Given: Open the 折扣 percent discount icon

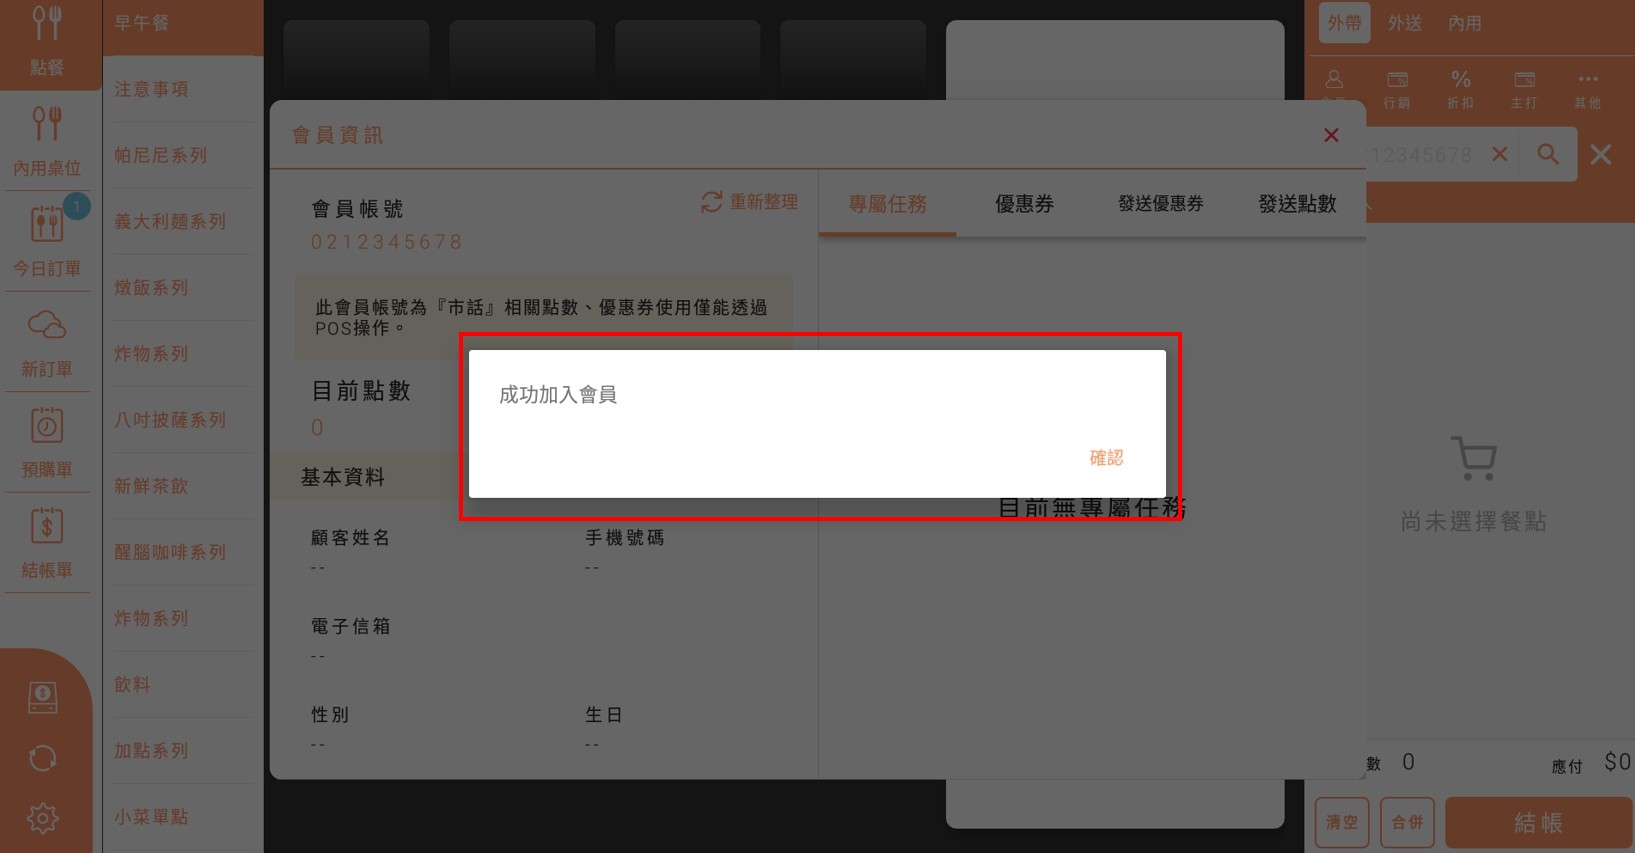Looking at the screenshot, I should 1461,89.
